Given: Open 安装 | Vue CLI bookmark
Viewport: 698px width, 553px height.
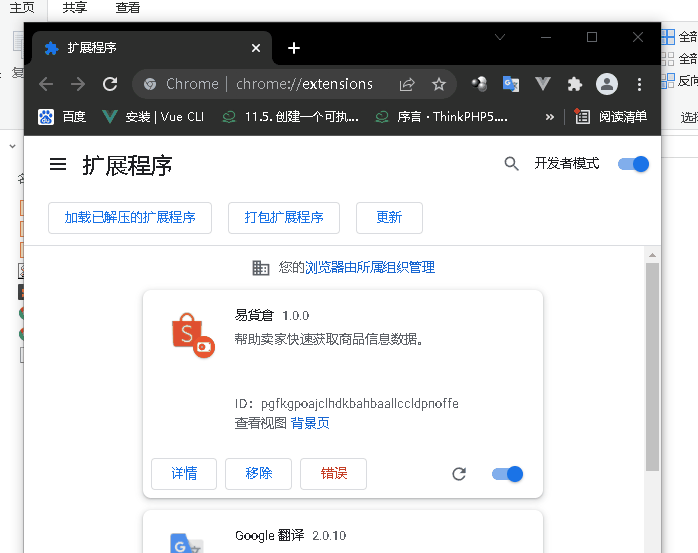Looking at the screenshot, I should point(153,117).
